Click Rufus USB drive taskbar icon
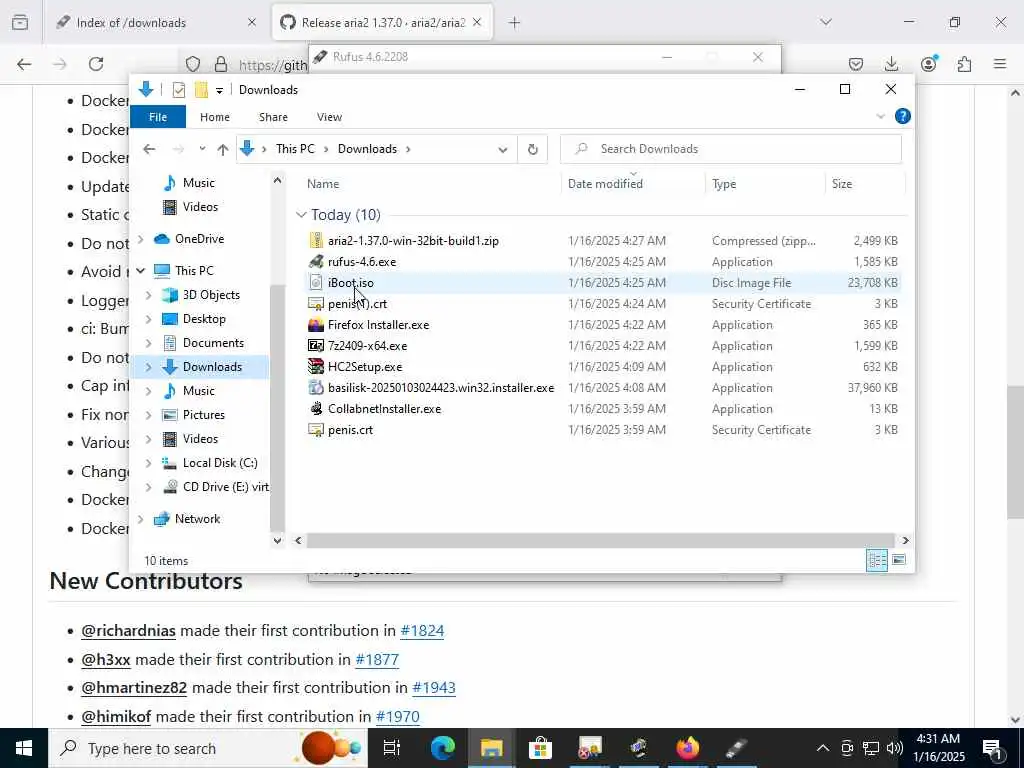1024x768 pixels. (x=736, y=748)
